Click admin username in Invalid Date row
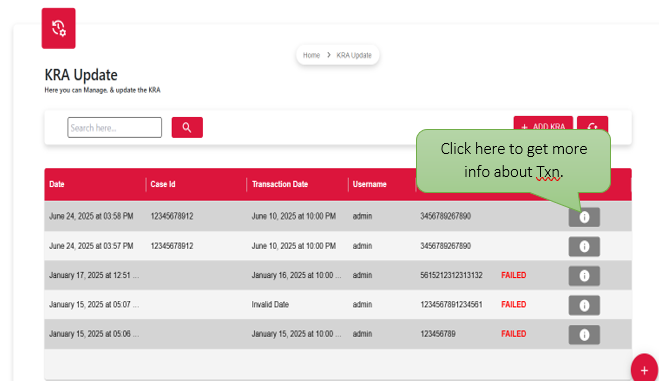 362,305
